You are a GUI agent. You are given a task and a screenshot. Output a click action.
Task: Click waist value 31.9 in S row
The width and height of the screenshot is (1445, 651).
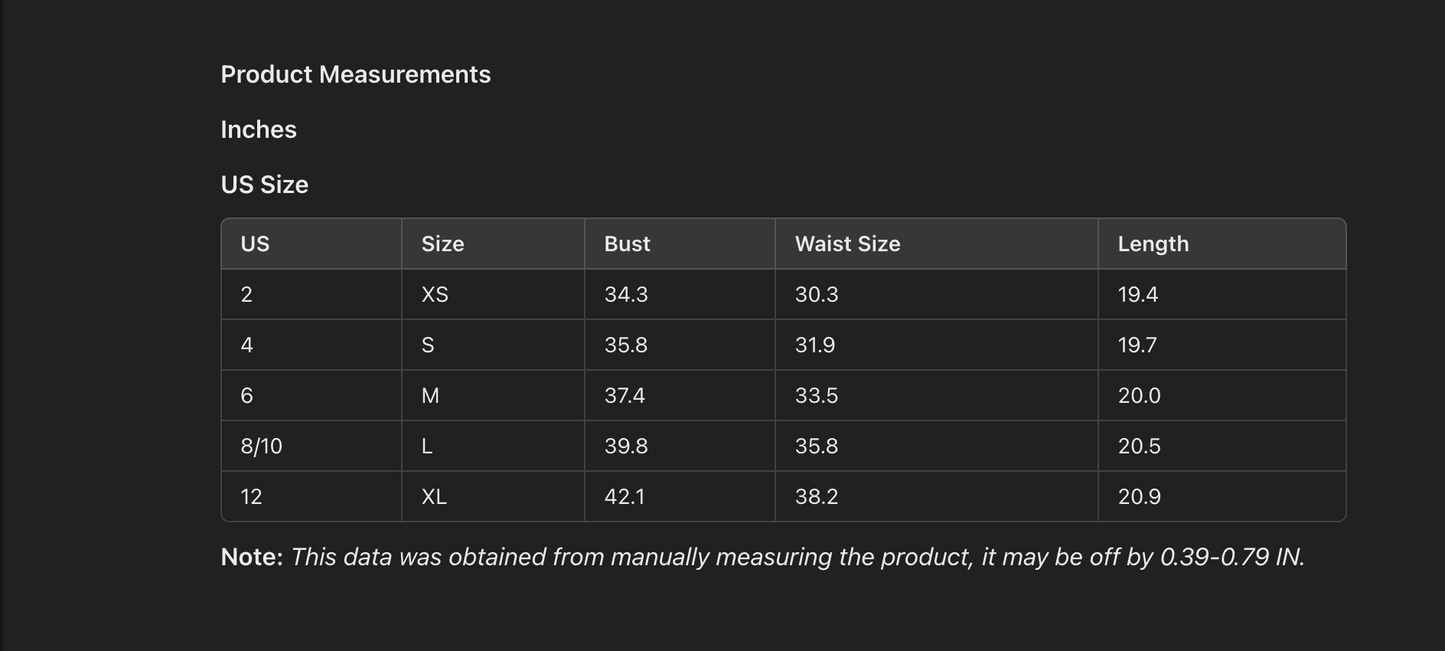815,346
